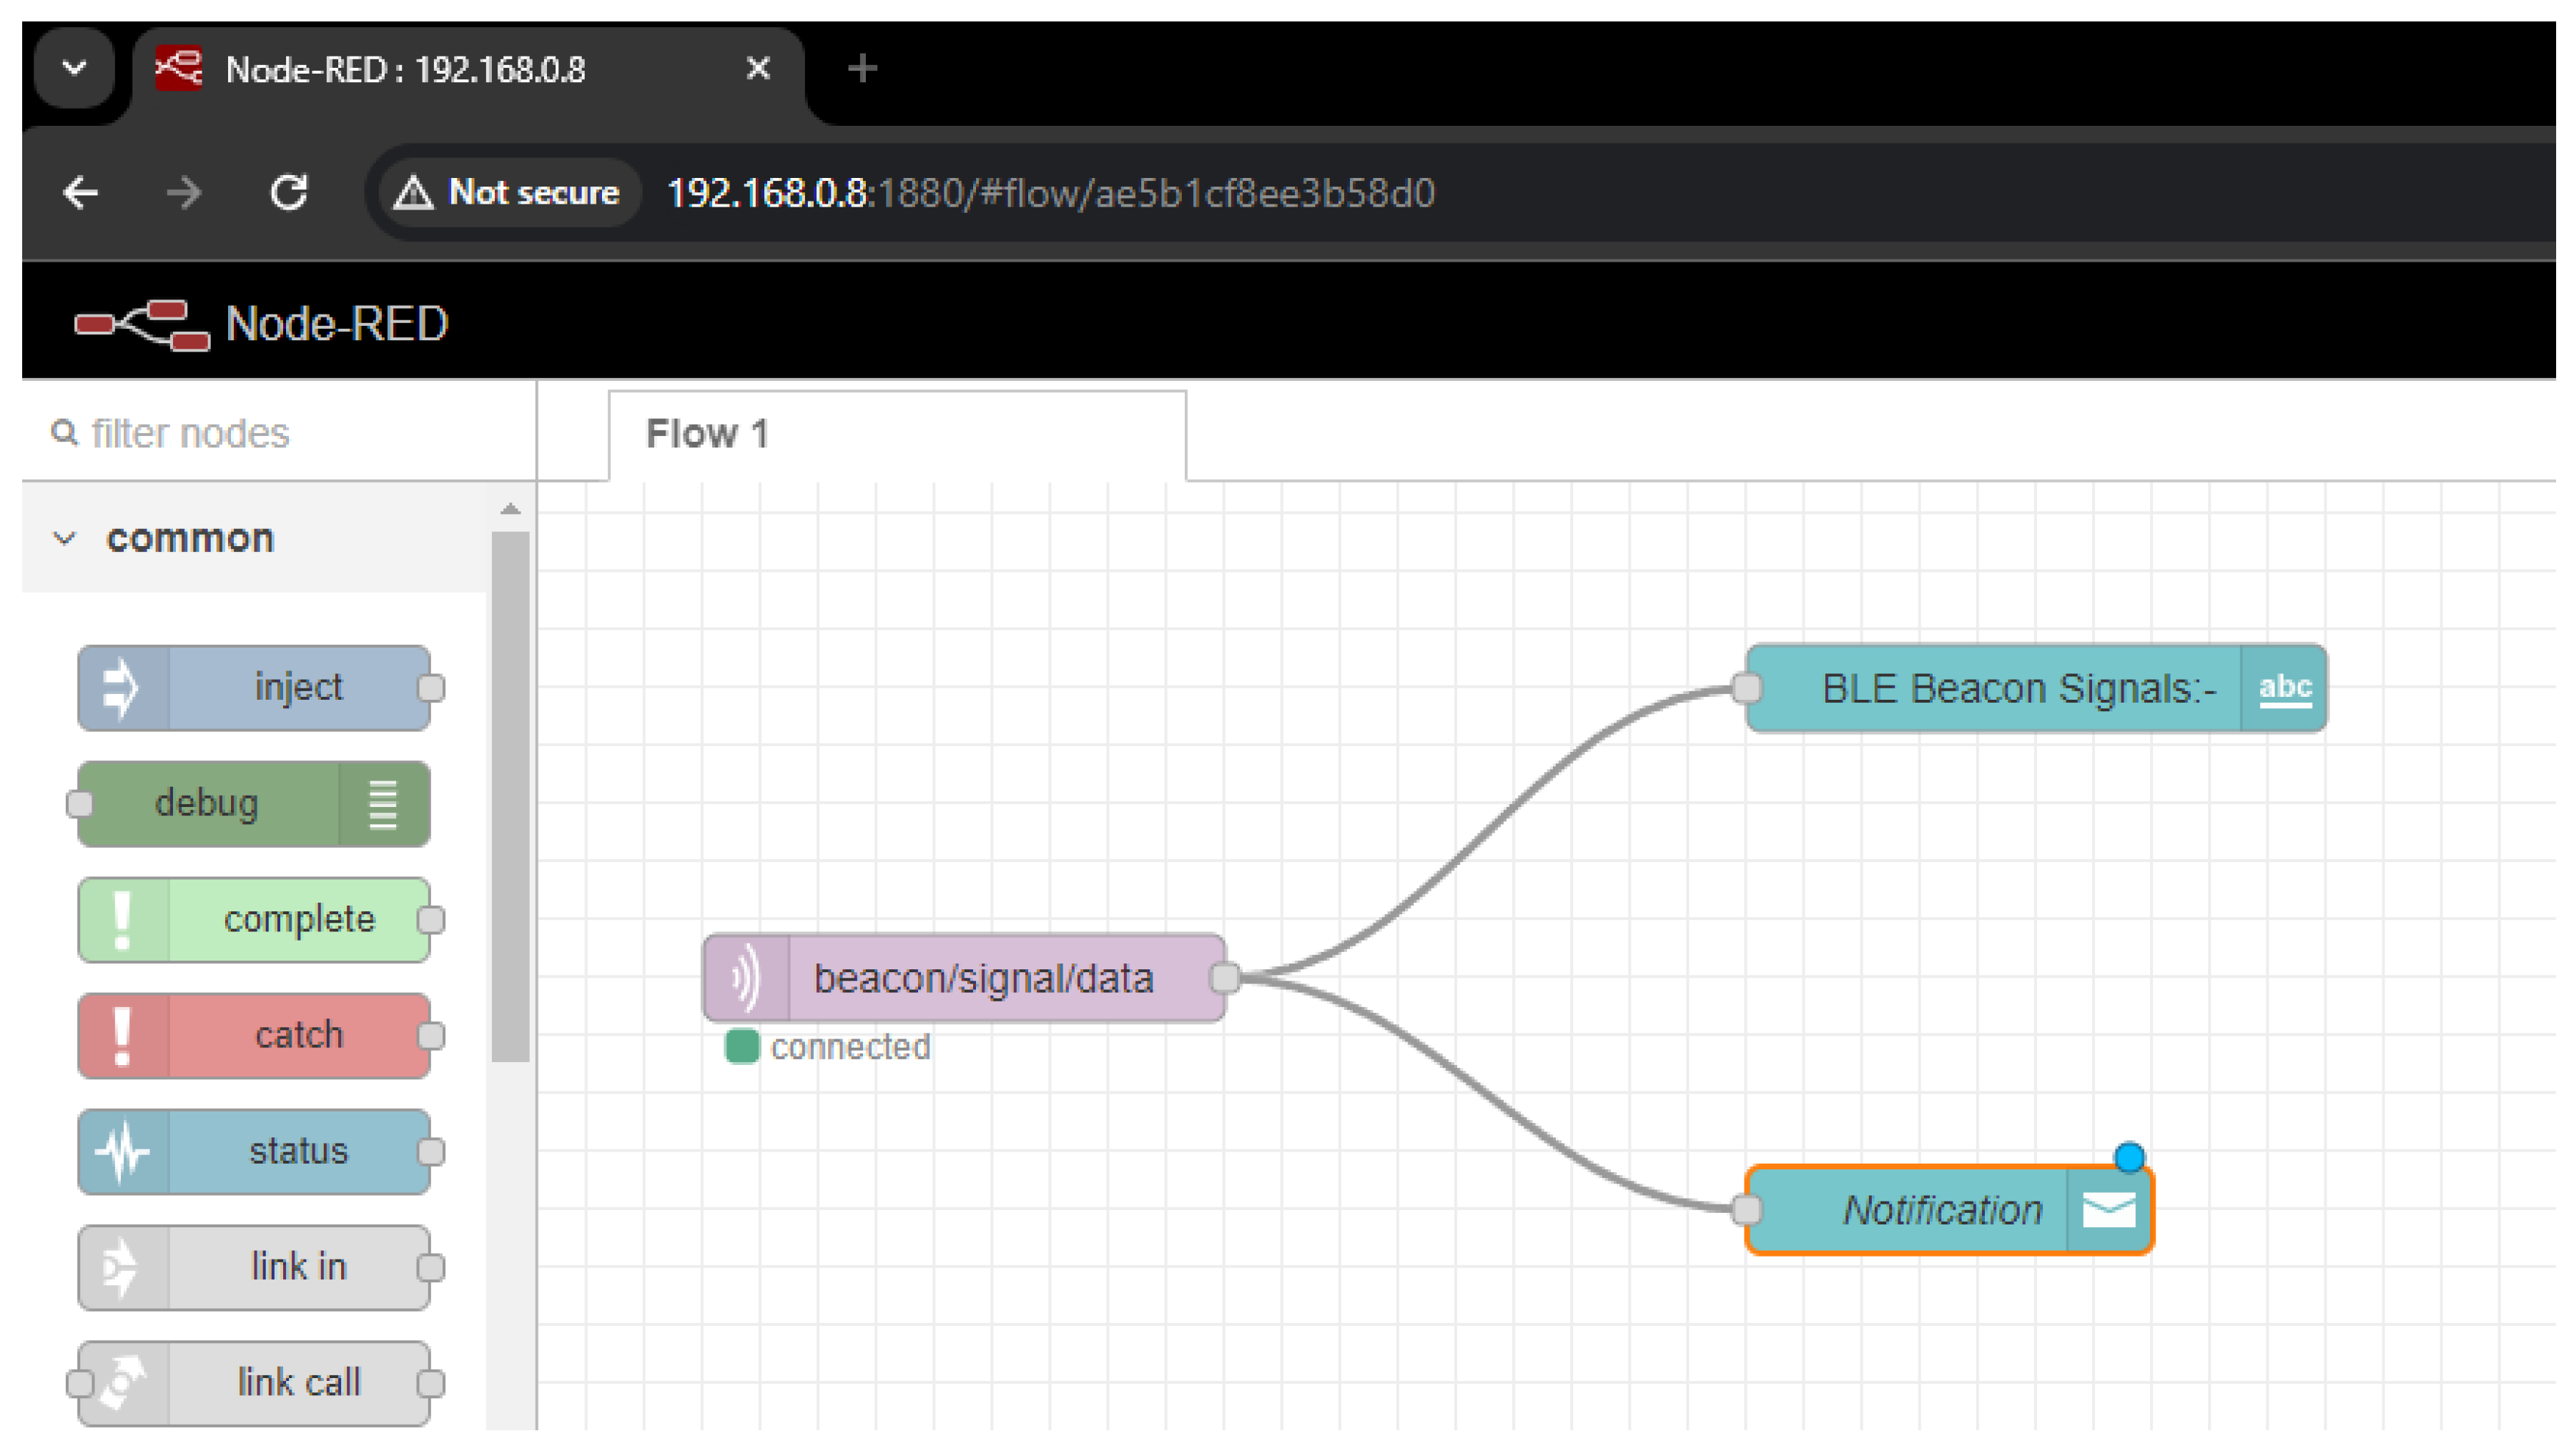Screen dimensions: 2569x1456
Task: Click the complete node exclamation icon
Action: pyautogui.click(x=121, y=920)
